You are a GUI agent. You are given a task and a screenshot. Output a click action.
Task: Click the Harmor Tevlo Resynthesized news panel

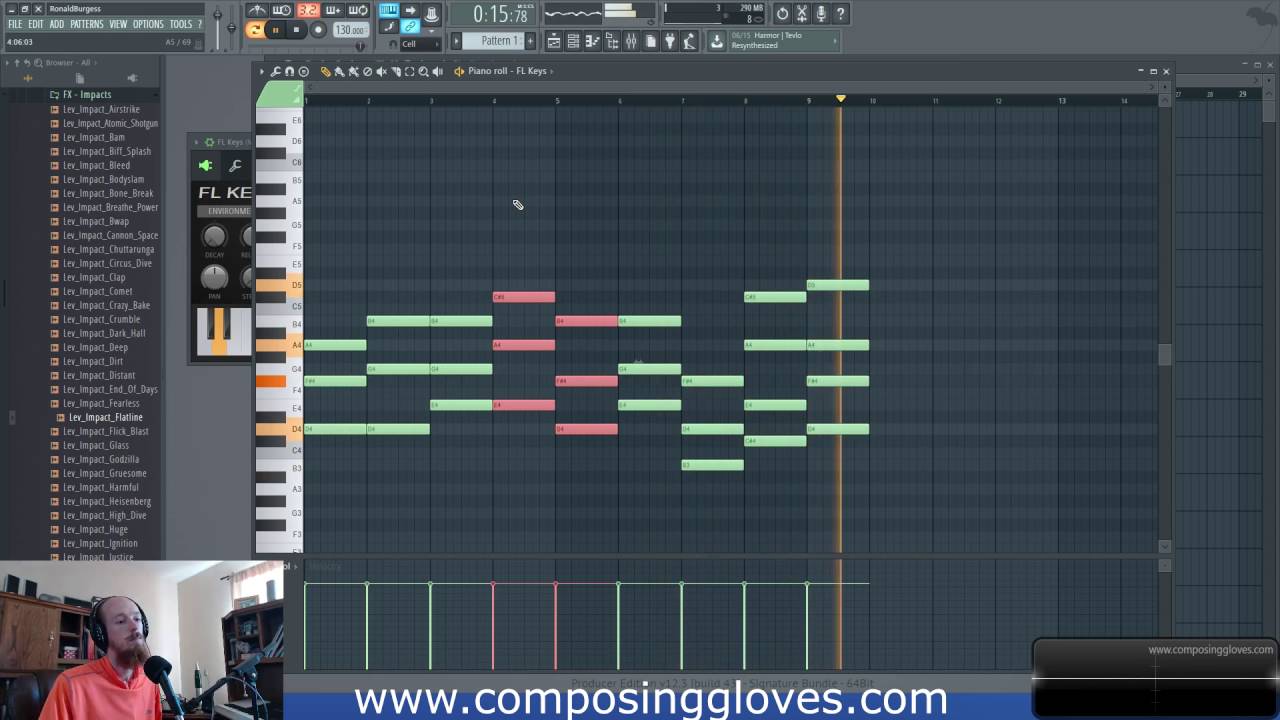[784, 40]
